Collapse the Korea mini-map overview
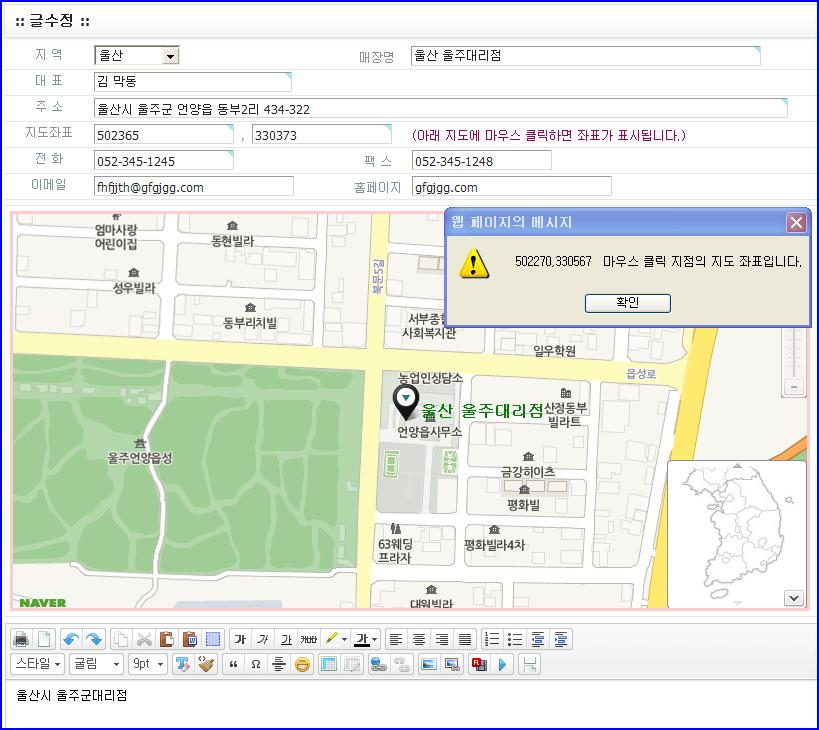The image size is (819, 730). [x=794, y=598]
